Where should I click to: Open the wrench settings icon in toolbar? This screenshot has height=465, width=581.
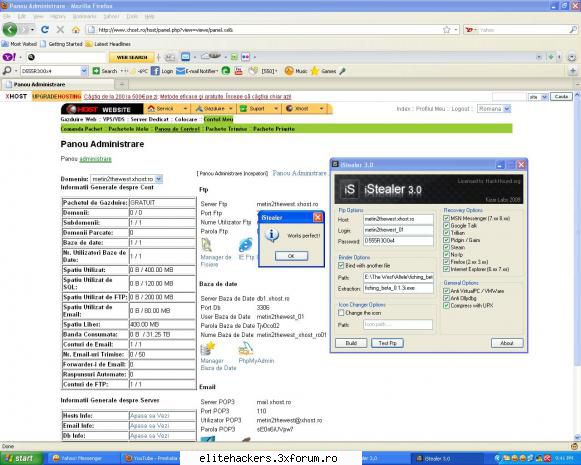342,71
